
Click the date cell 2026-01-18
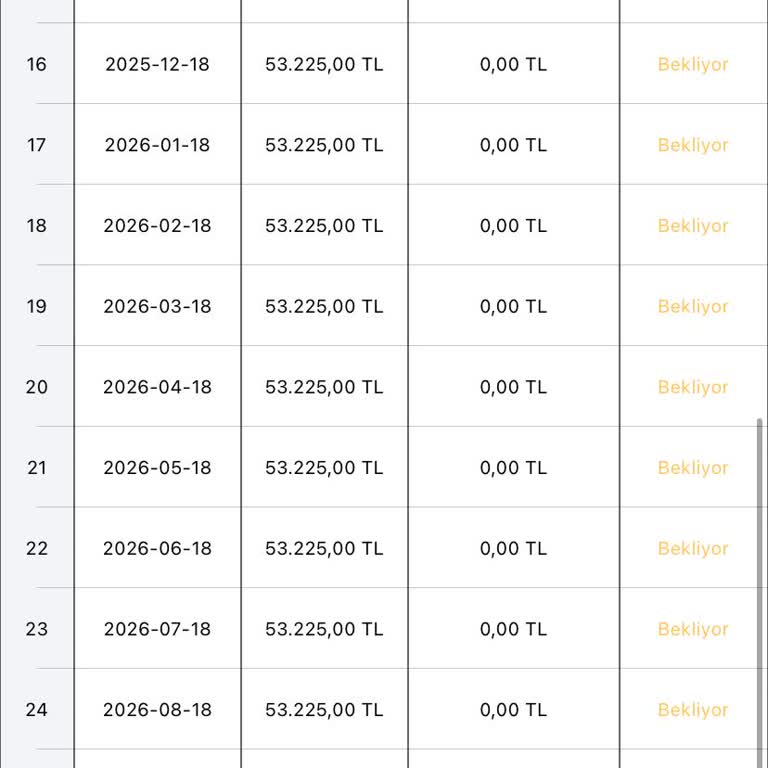click(157, 145)
